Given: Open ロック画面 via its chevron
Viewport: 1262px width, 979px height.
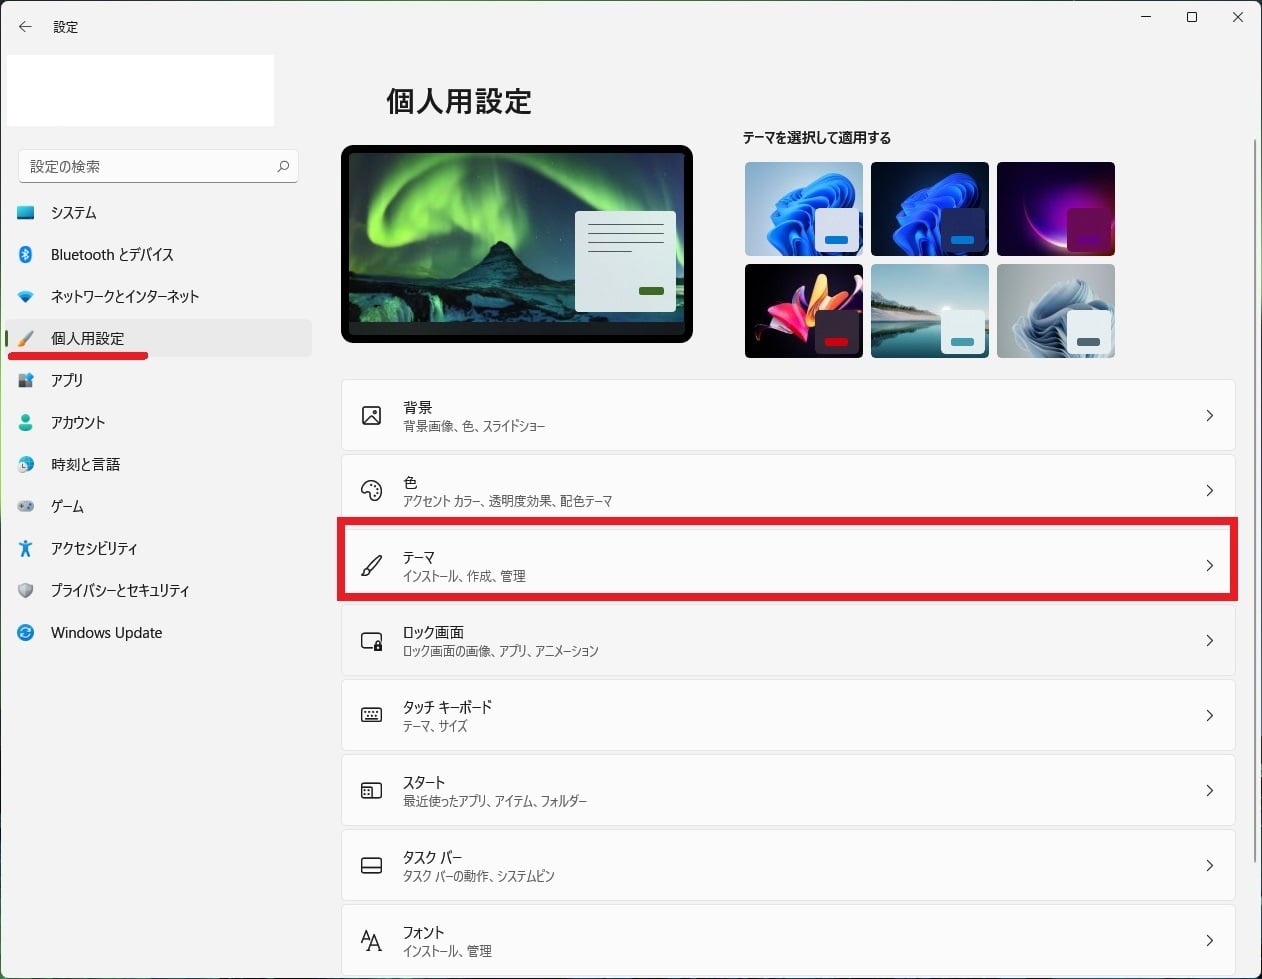Looking at the screenshot, I should [1209, 640].
